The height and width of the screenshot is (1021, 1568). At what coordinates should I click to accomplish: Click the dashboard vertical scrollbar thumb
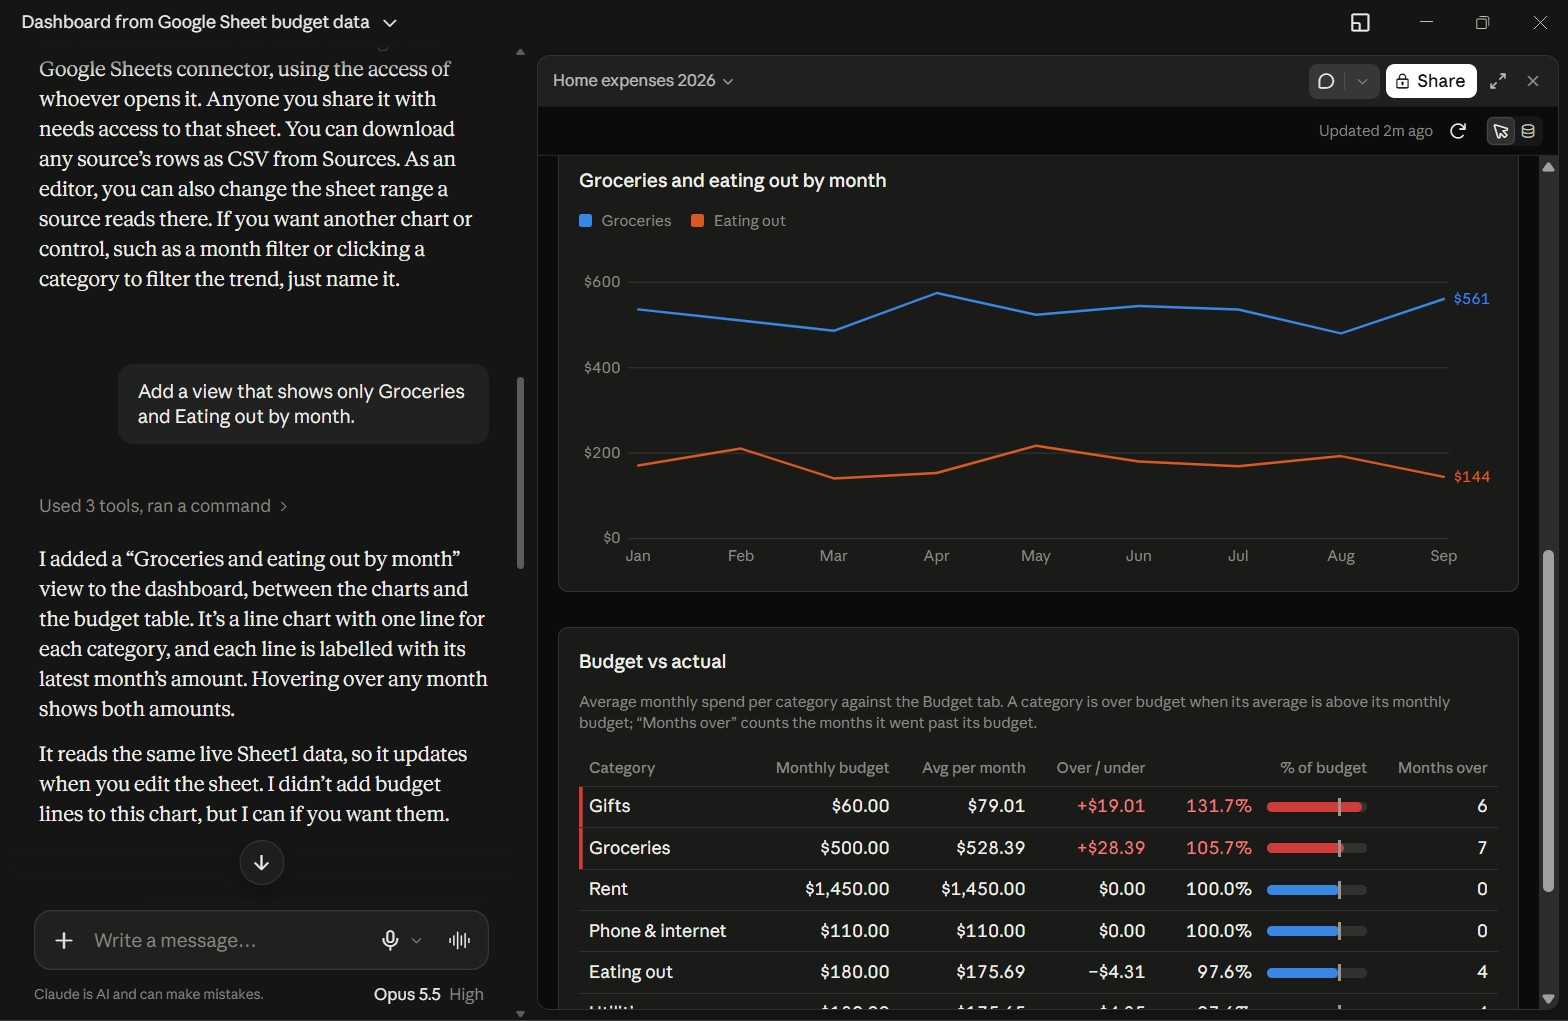[x=1548, y=720]
